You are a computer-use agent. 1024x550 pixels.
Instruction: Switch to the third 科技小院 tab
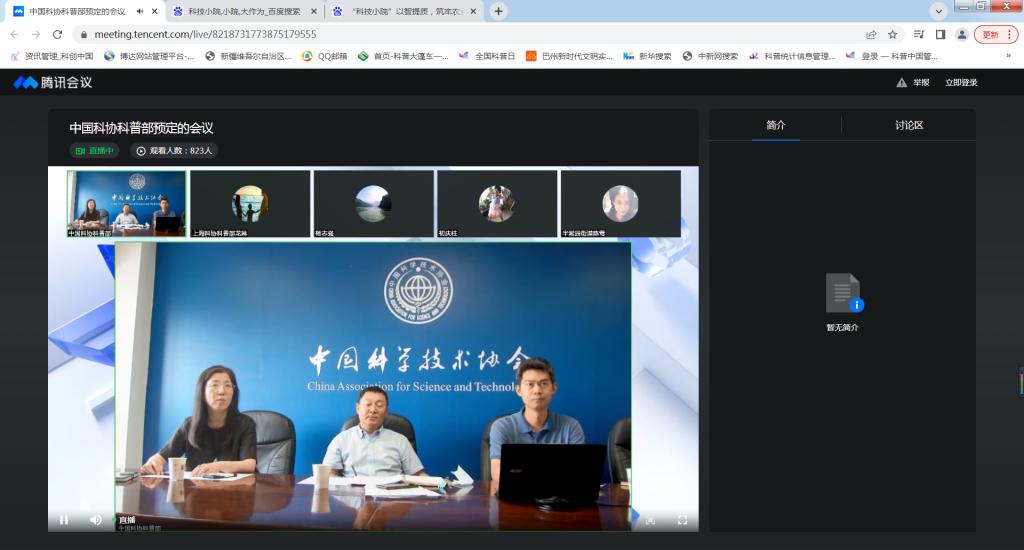pos(405,11)
